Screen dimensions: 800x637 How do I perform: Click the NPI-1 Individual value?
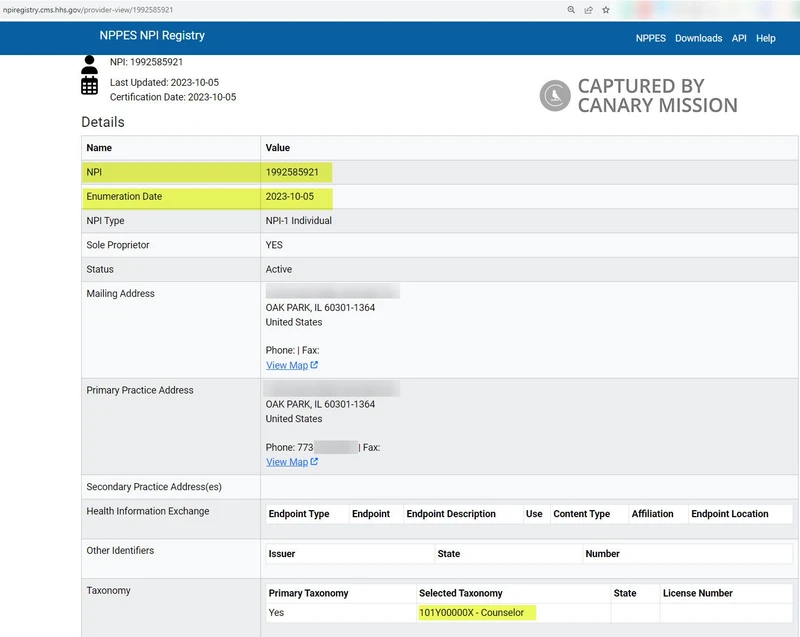click(298, 221)
